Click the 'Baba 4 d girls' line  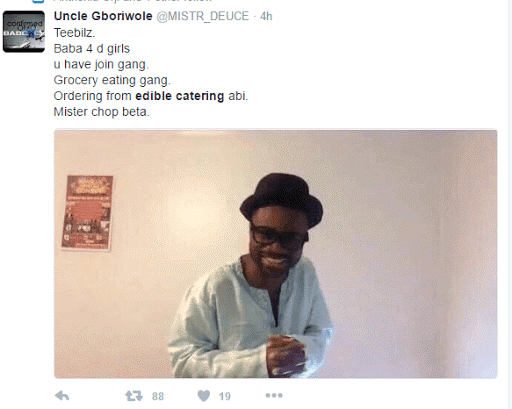[x=92, y=49]
